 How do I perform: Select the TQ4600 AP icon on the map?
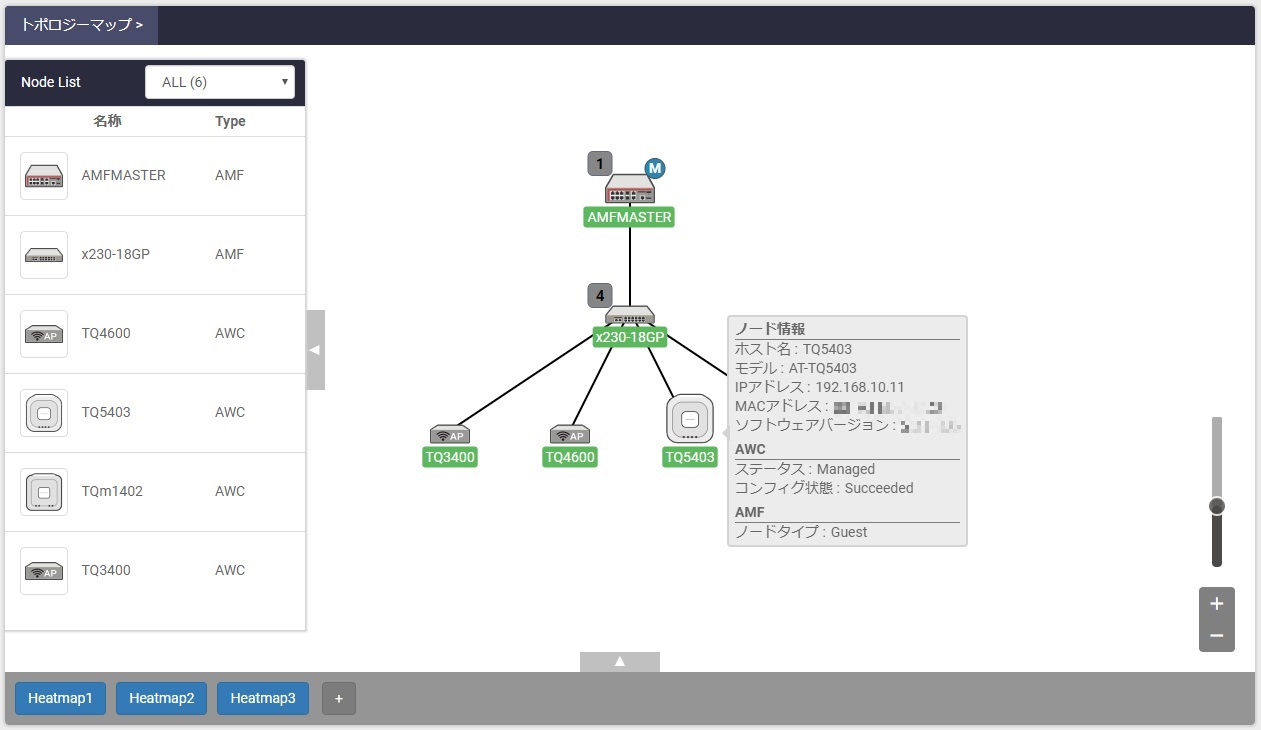(570, 435)
